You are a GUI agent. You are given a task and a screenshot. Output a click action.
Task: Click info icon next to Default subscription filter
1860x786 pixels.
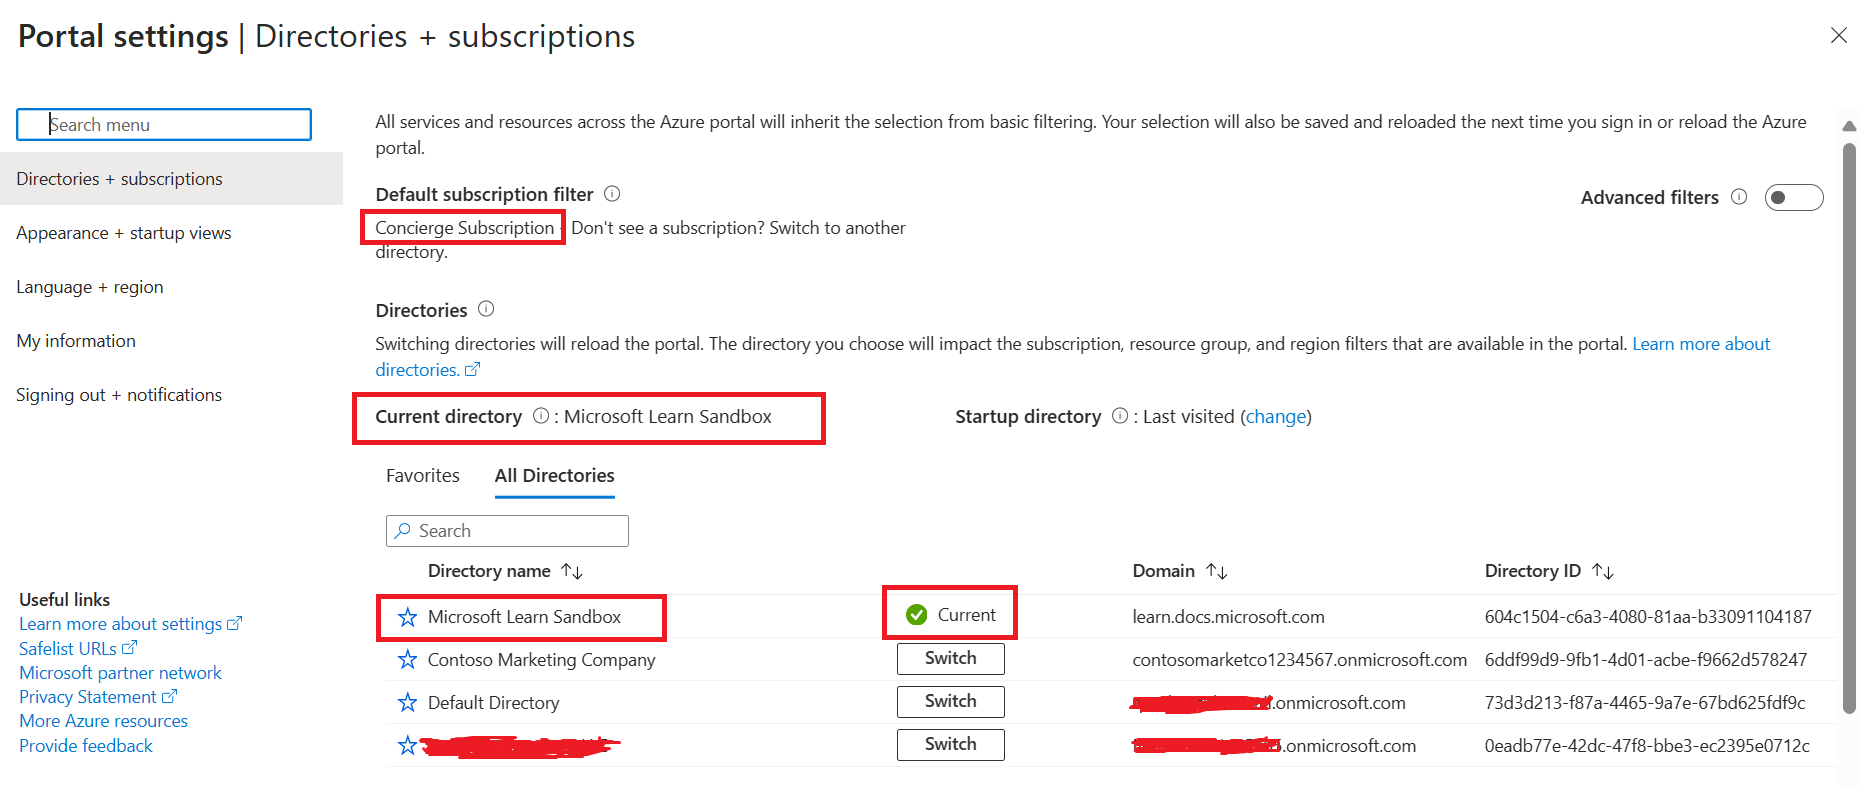612,194
